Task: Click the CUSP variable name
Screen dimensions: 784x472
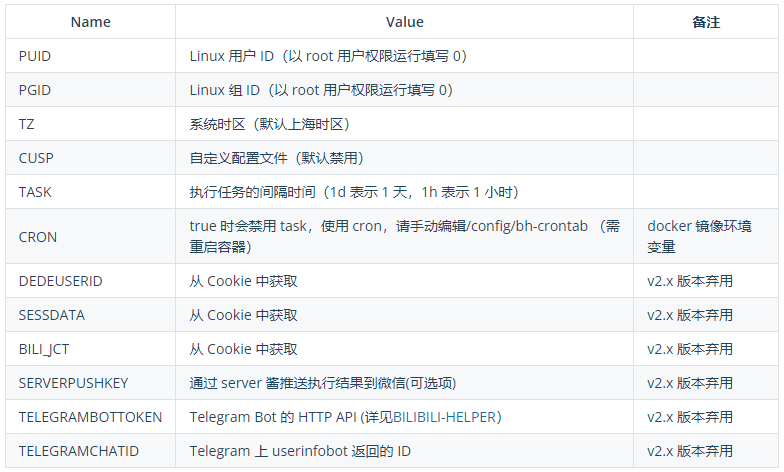Action: click(x=35, y=158)
